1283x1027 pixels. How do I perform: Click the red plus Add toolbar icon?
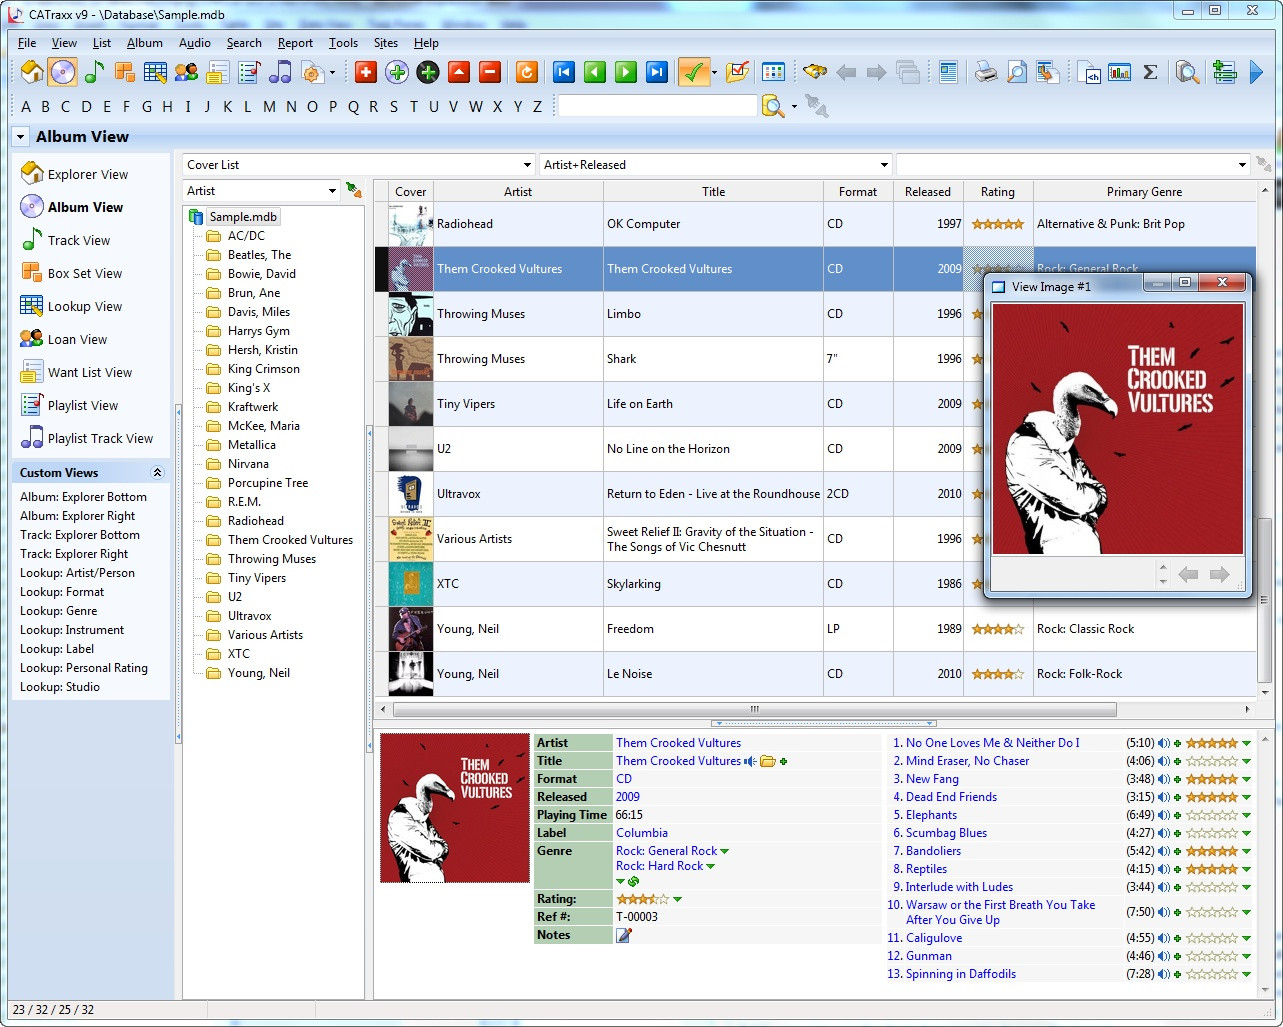coord(366,72)
